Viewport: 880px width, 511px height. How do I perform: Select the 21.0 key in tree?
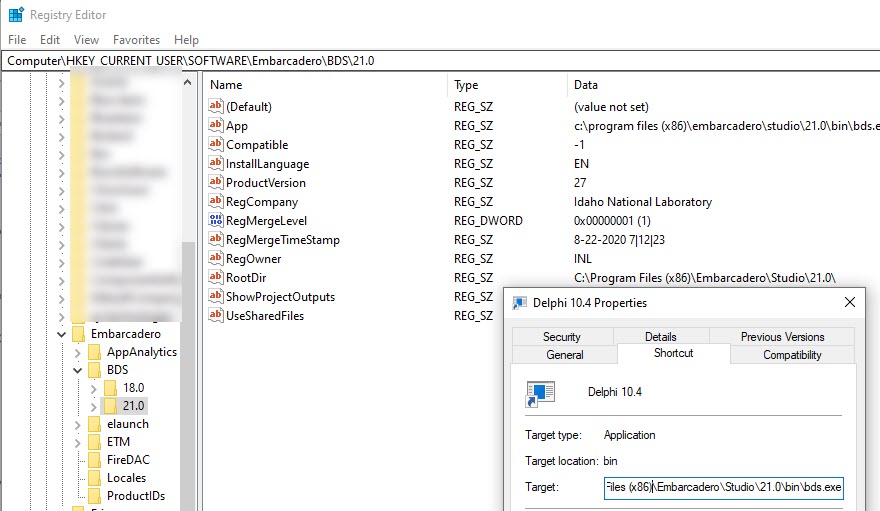click(x=134, y=406)
